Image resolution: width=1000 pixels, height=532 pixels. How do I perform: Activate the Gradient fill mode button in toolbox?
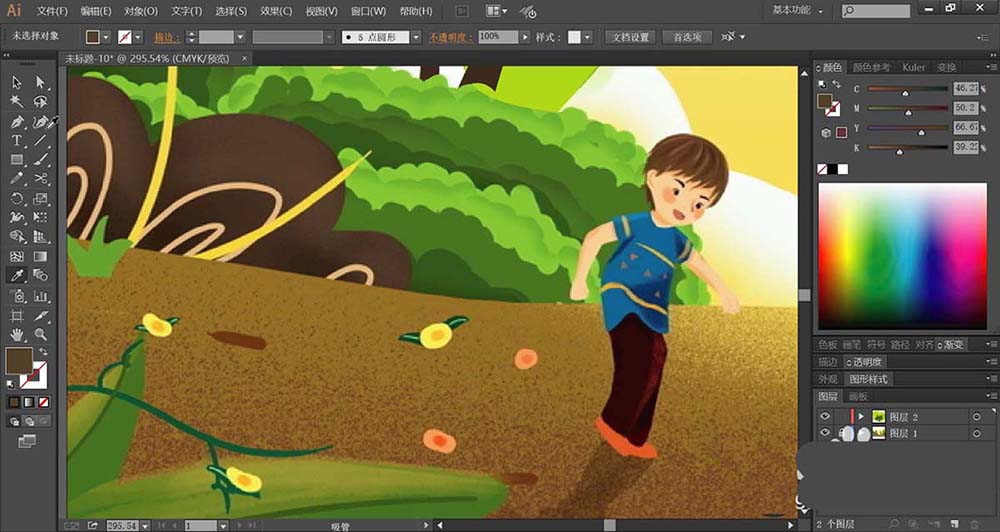29,403
